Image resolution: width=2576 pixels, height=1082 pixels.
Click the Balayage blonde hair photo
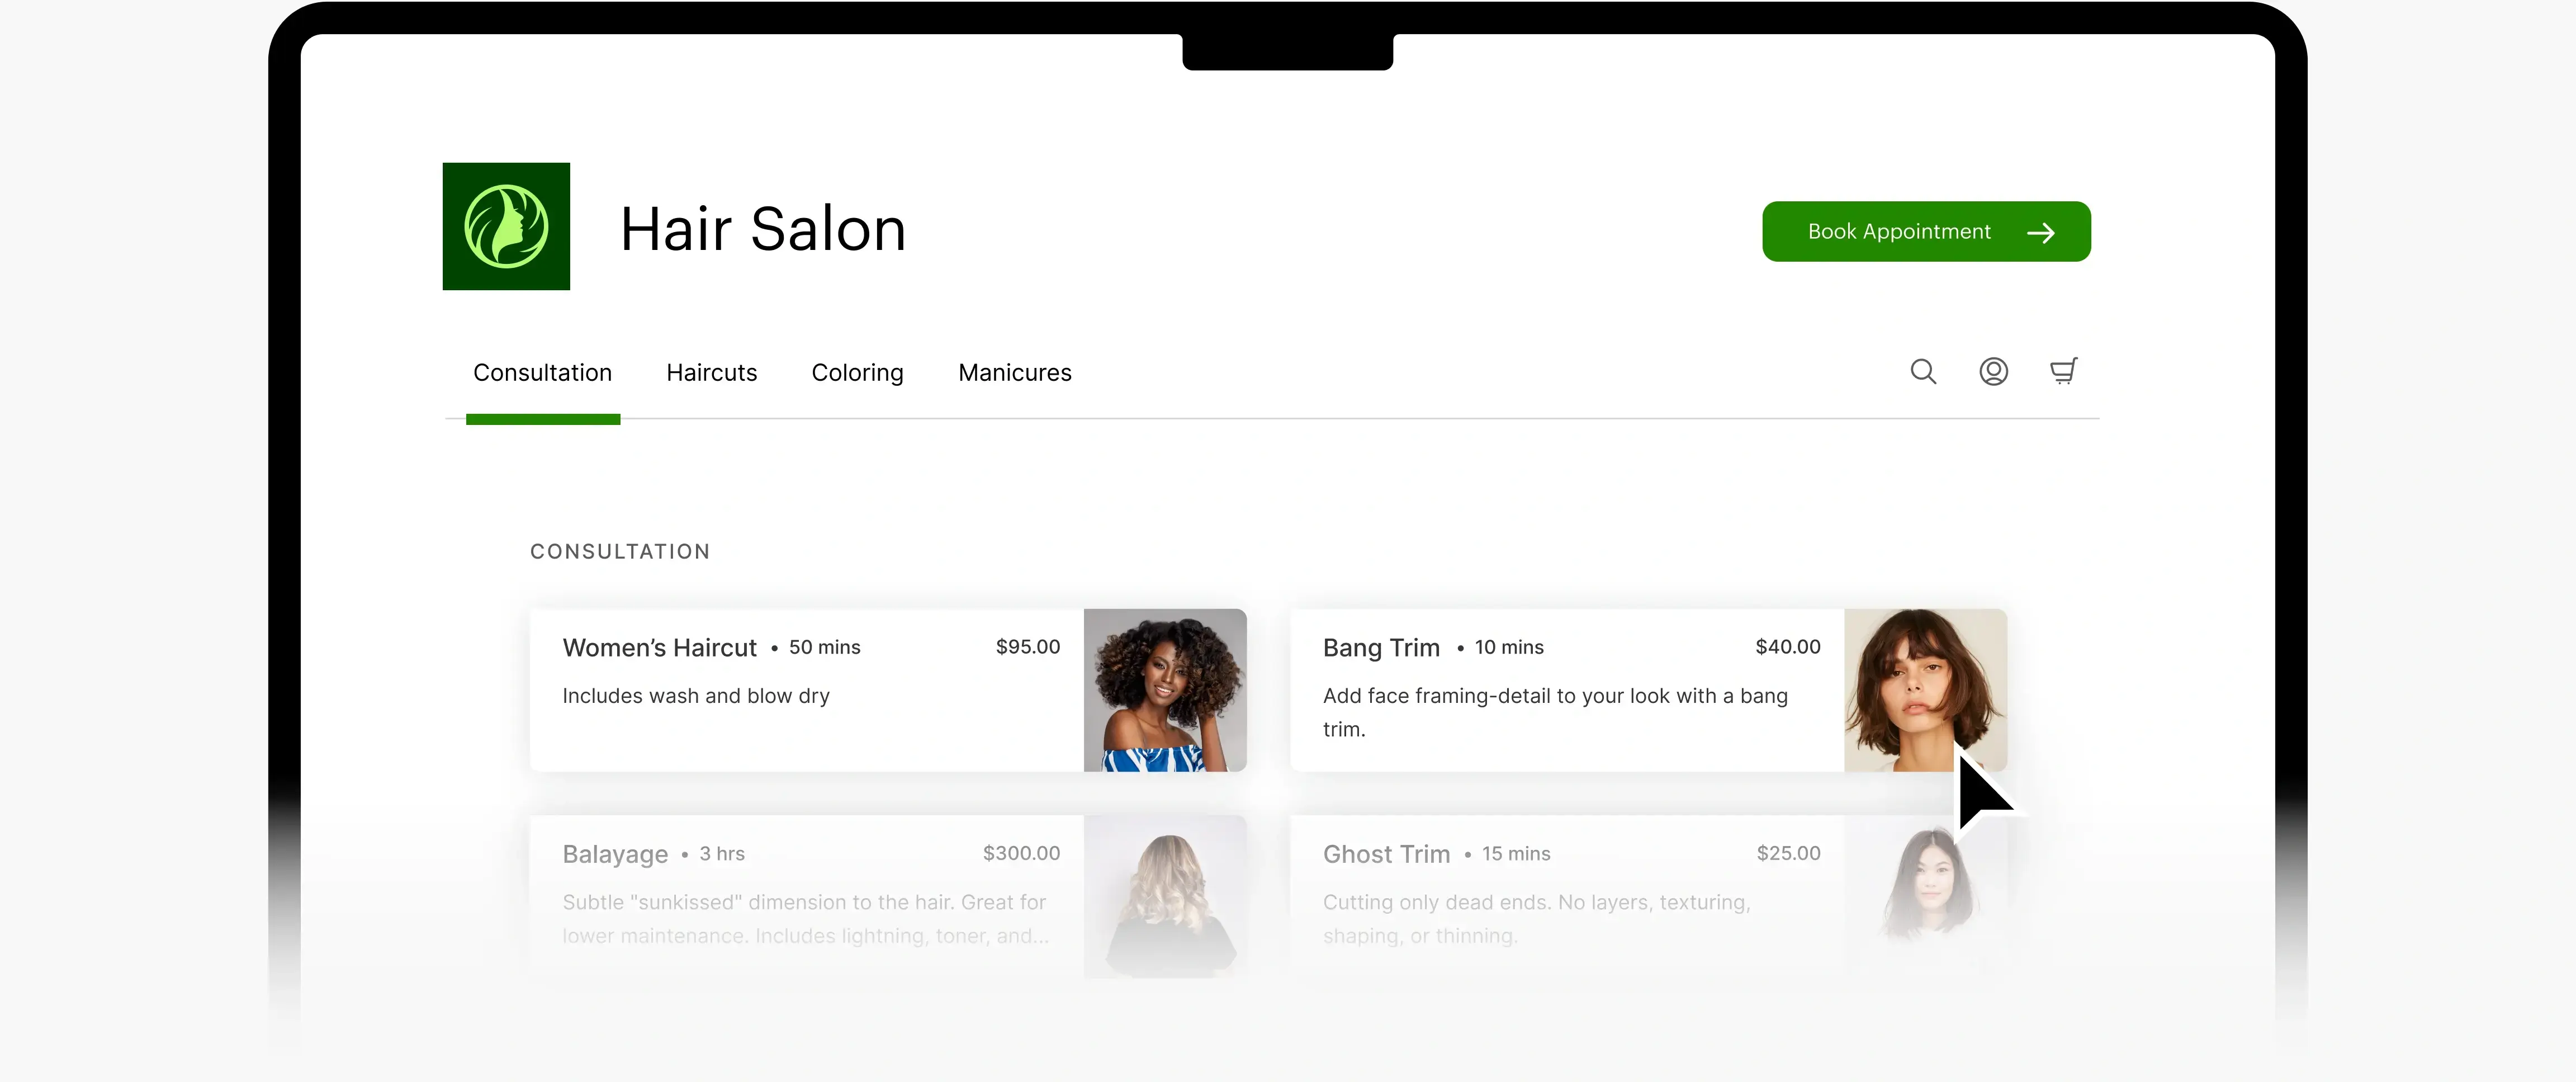tap(1165, 896)
